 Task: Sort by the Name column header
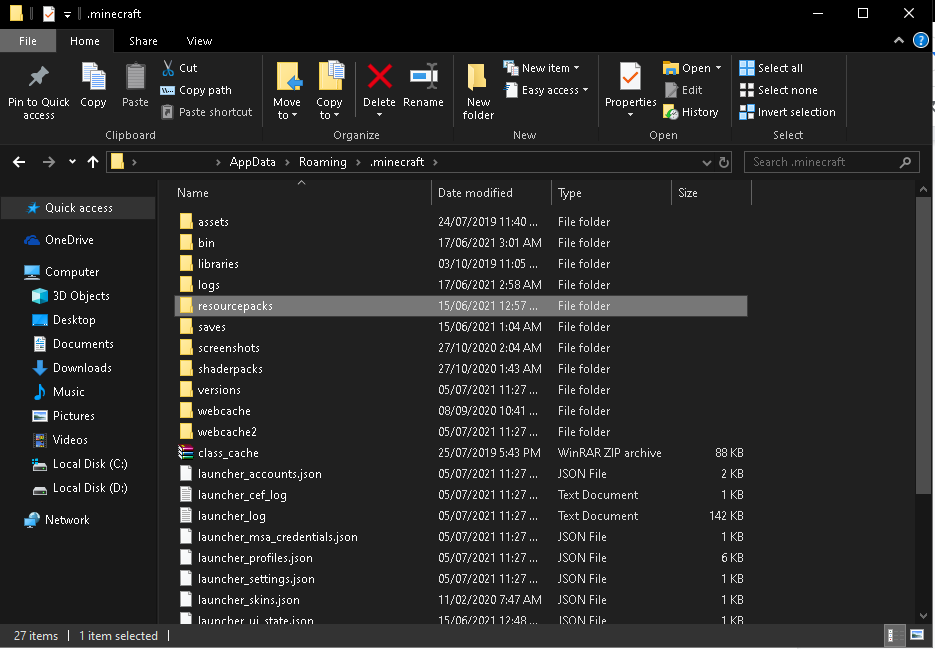[302, 193]
